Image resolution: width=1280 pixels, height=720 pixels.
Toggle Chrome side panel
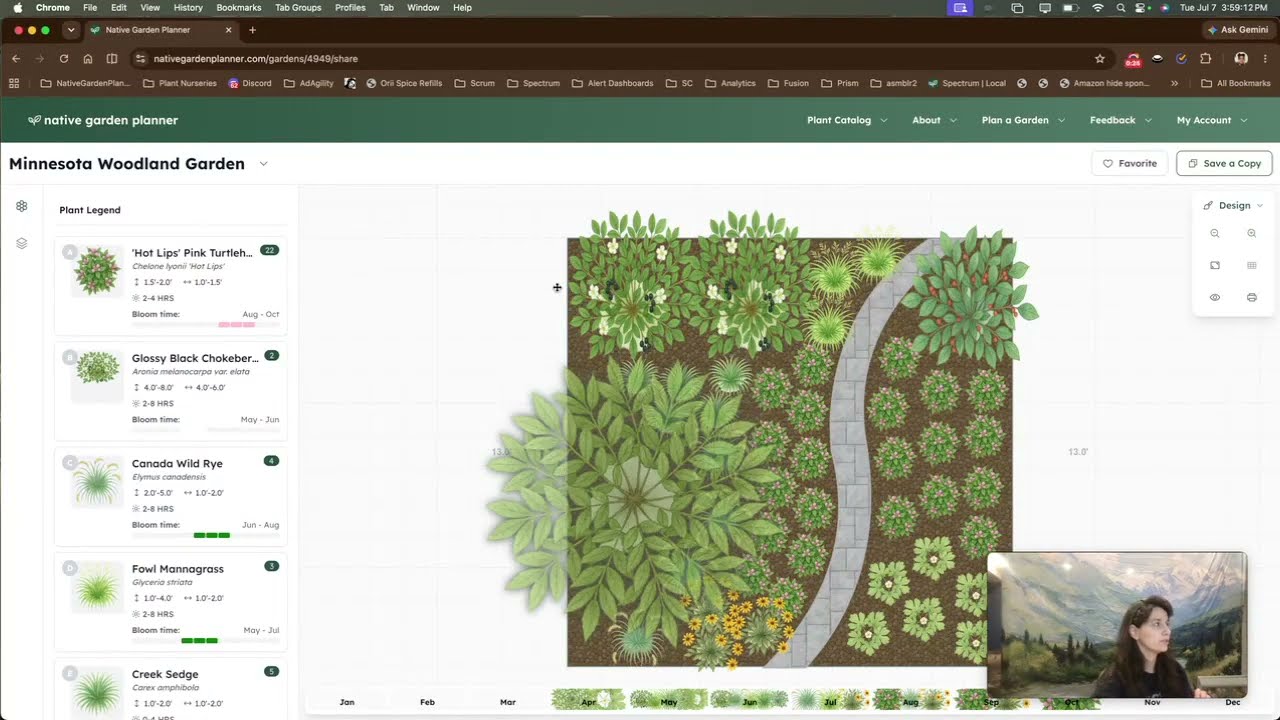[112, 59]
